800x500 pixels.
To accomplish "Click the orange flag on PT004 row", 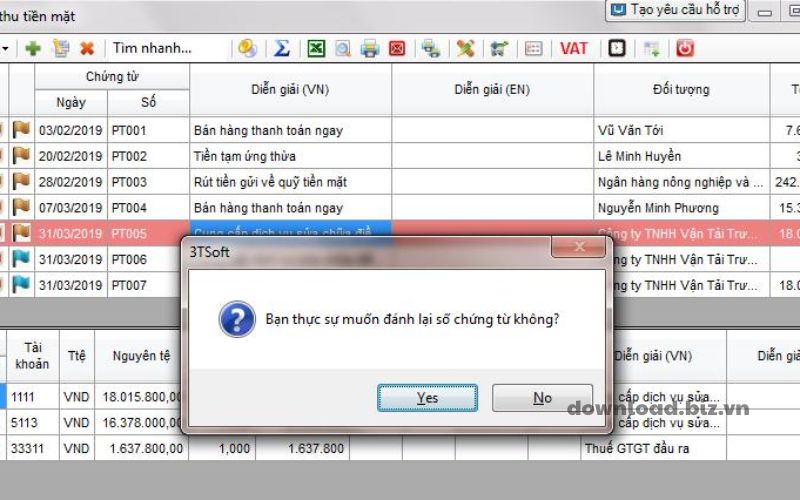I will (21, 207).
